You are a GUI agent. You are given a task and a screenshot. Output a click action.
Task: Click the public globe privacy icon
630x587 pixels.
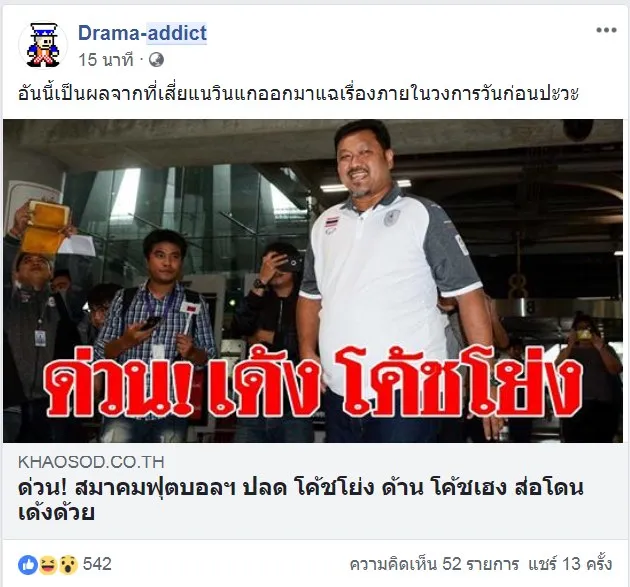[x=156, y=60]
